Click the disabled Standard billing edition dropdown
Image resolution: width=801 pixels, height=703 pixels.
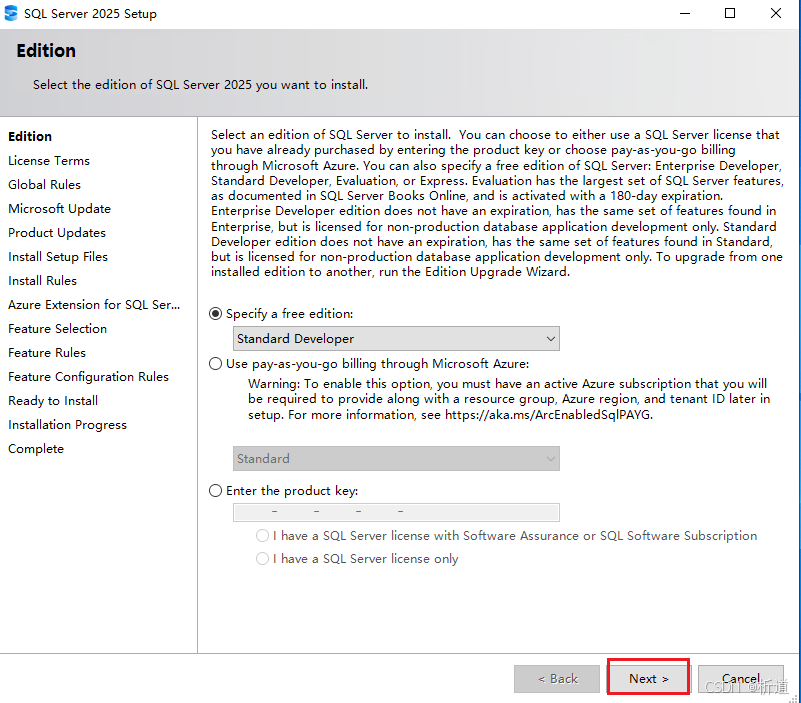[395, 459]
